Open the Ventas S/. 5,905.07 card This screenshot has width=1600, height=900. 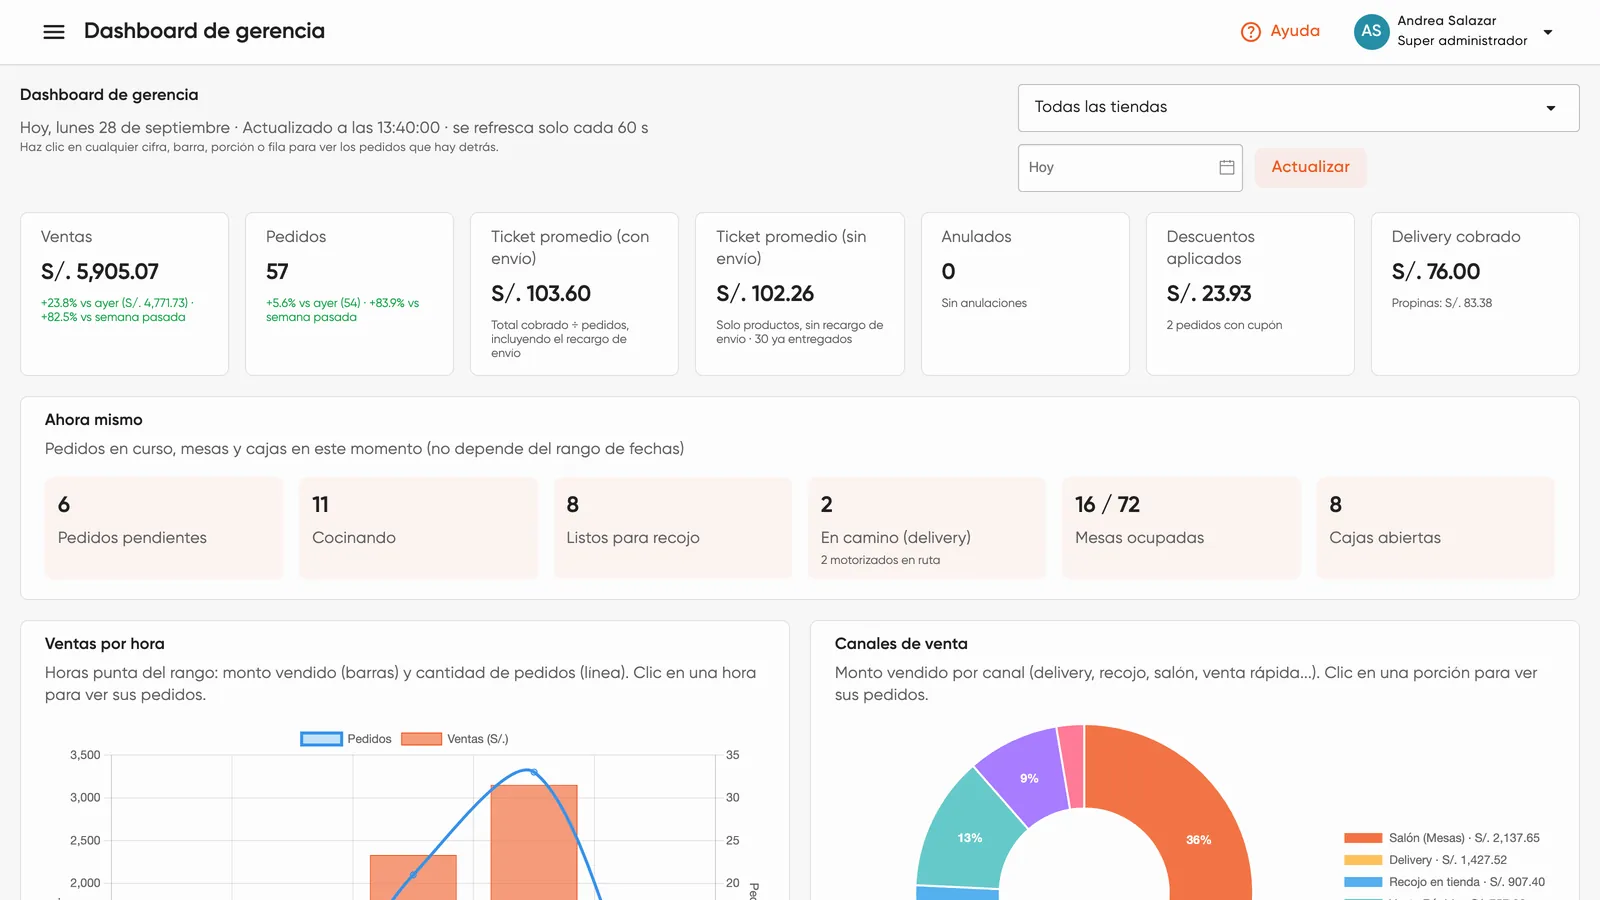[125, 294]
